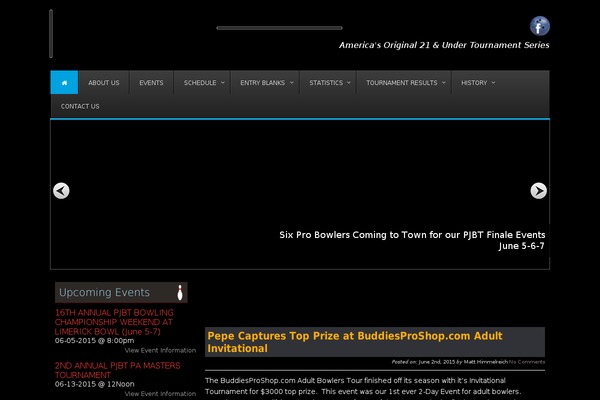Open the Contact Us menu item
The height and width of the screenshot is (400, 600).
[x=80, y=106]
